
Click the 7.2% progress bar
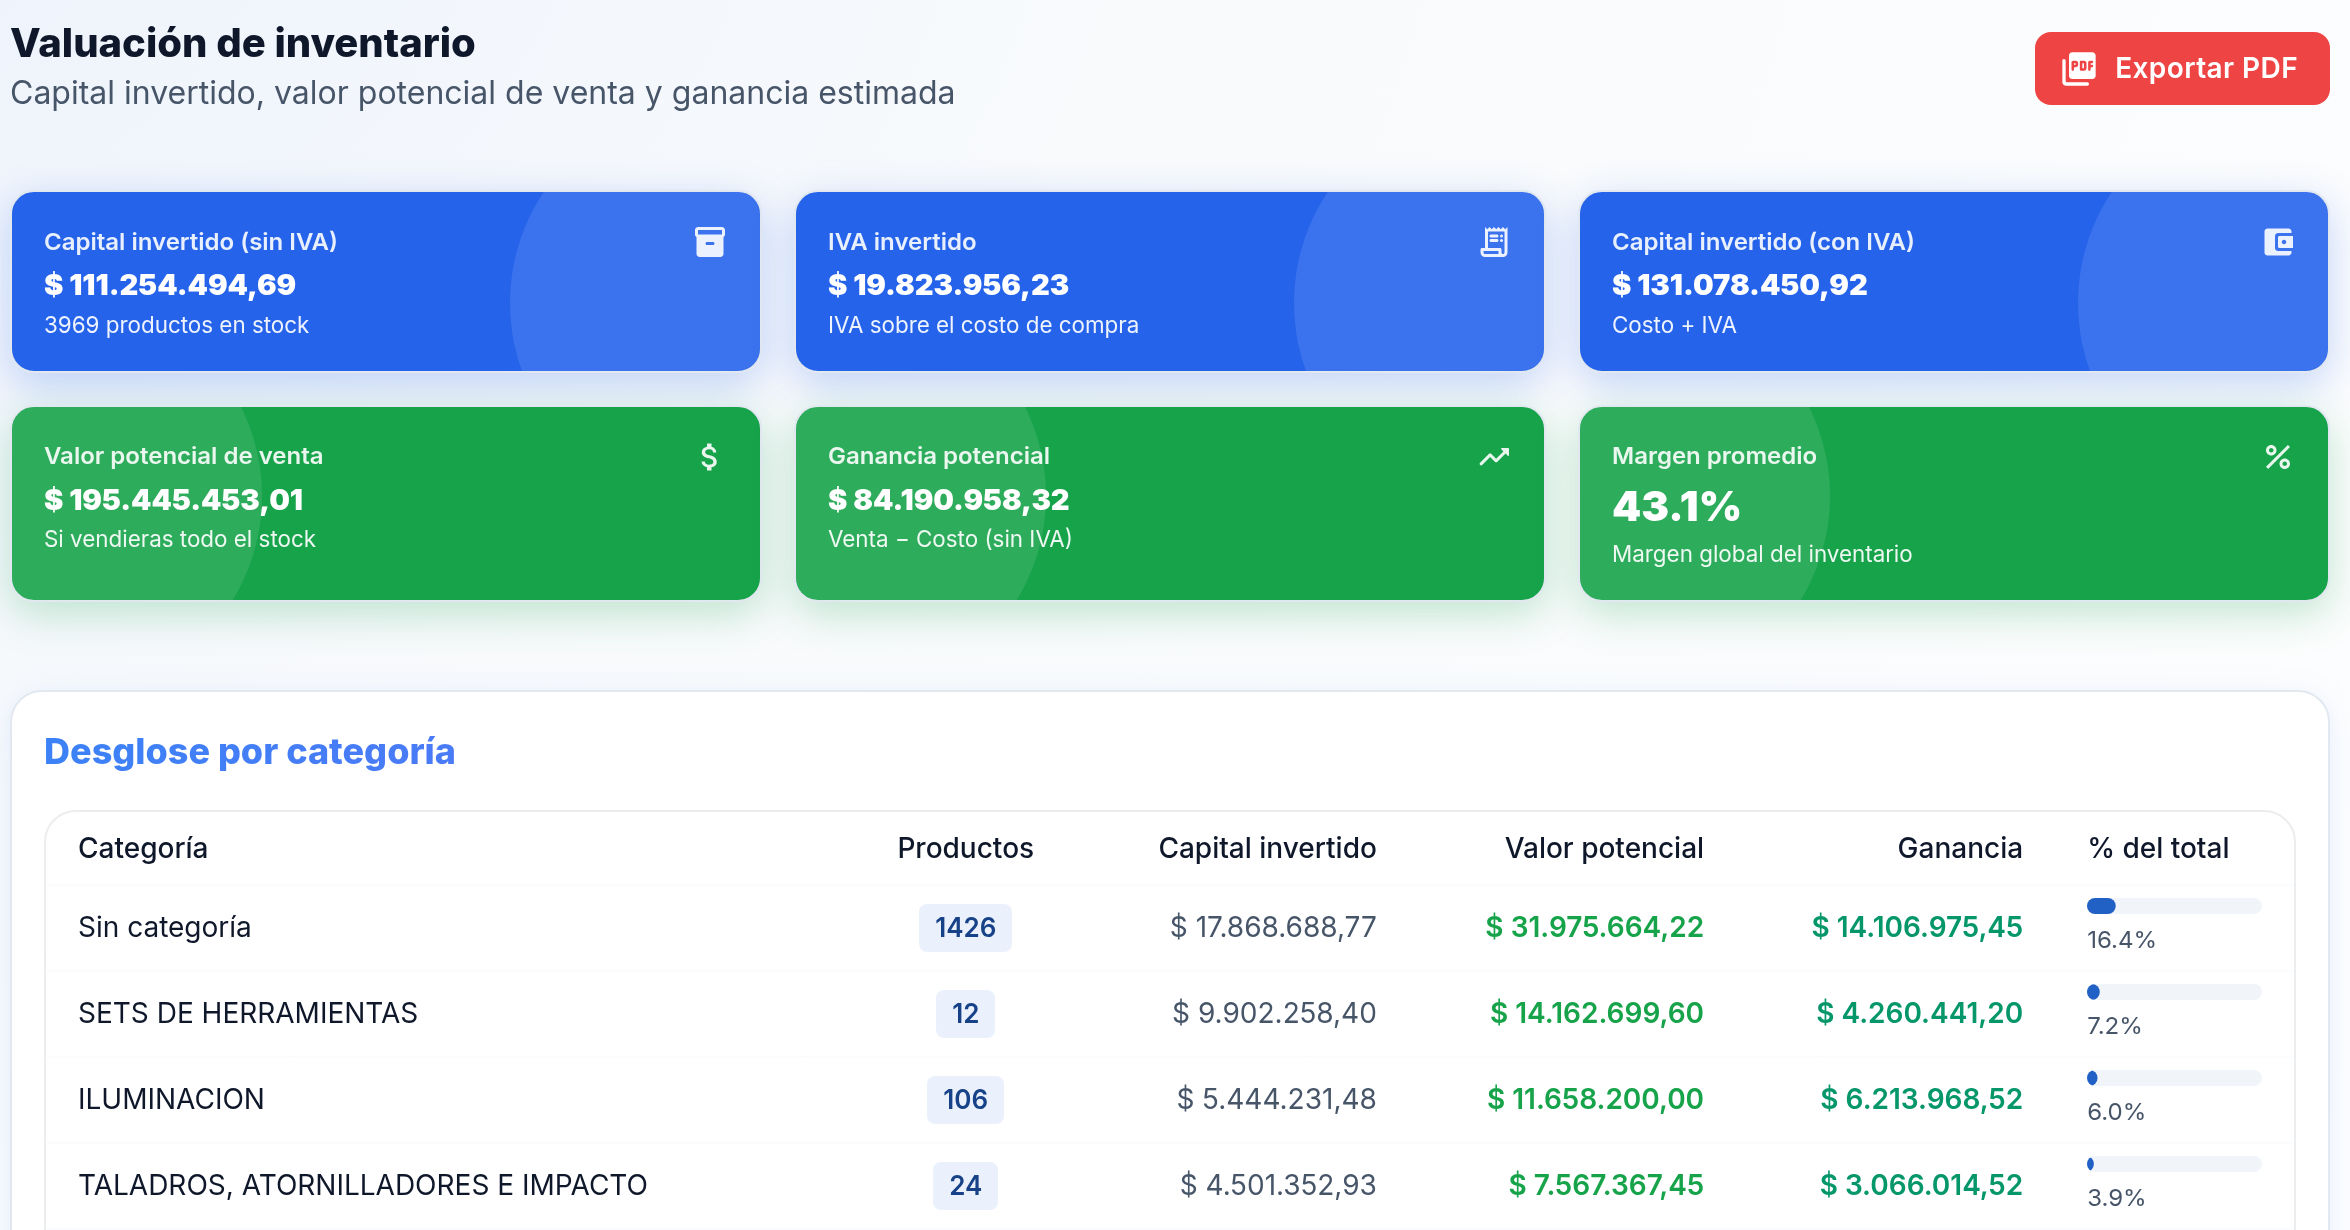point(2174,992)
